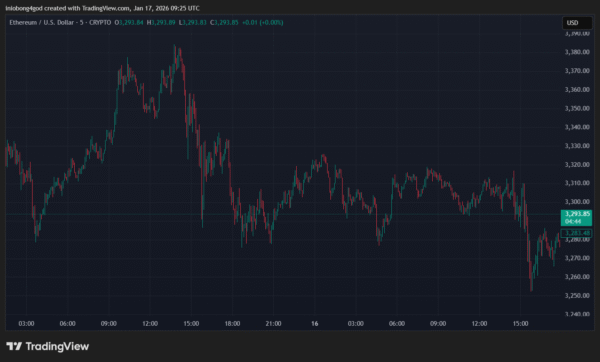Click the 18:00 time axis label
Screen dimensions: 600x362
232,324
